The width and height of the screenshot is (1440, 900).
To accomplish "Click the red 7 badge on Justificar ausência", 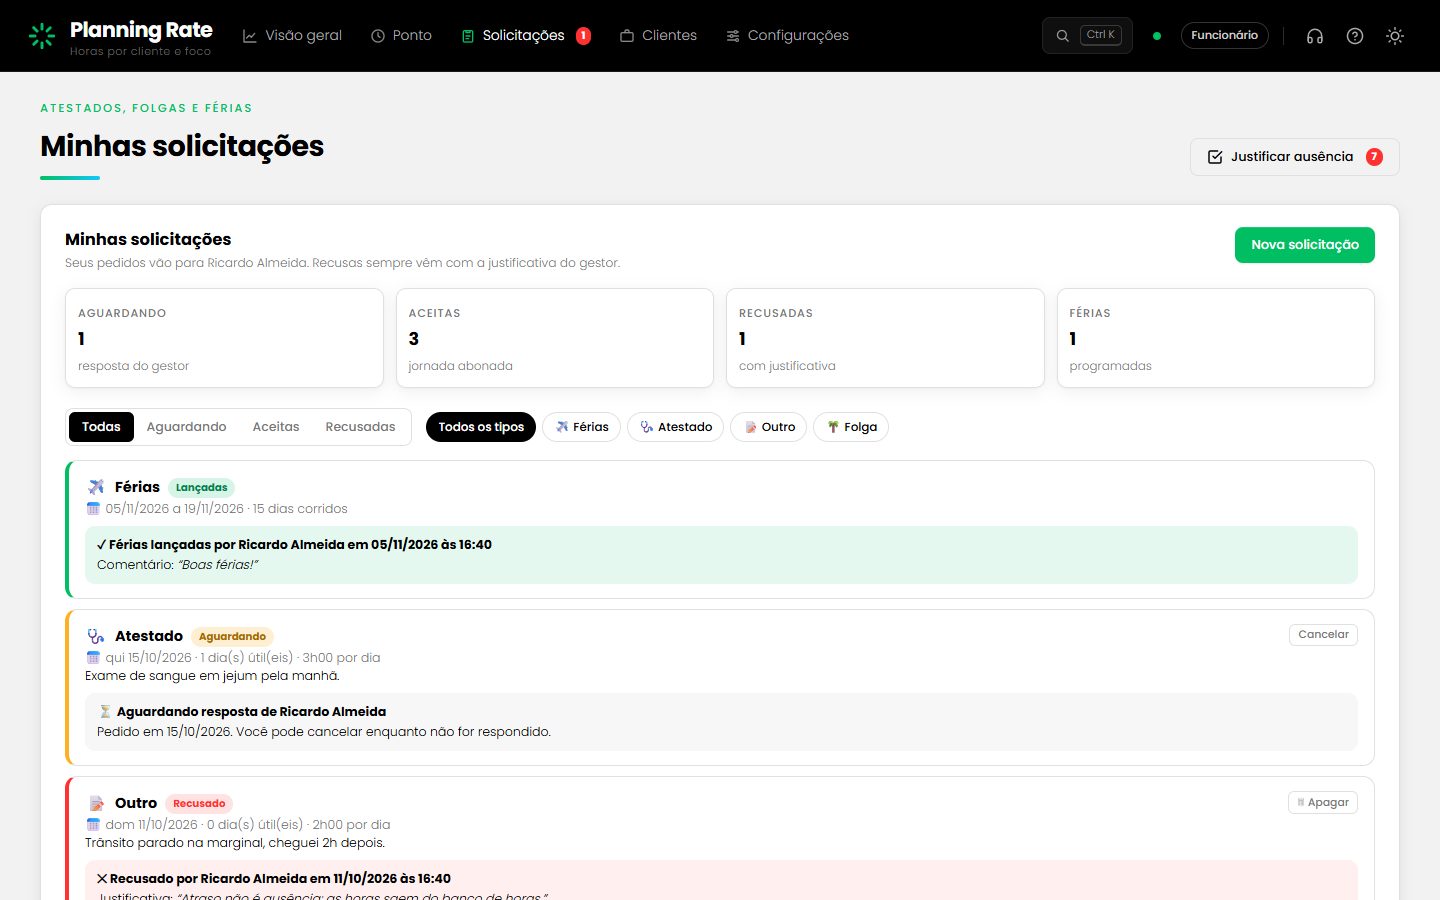I will pos(1374,157).
